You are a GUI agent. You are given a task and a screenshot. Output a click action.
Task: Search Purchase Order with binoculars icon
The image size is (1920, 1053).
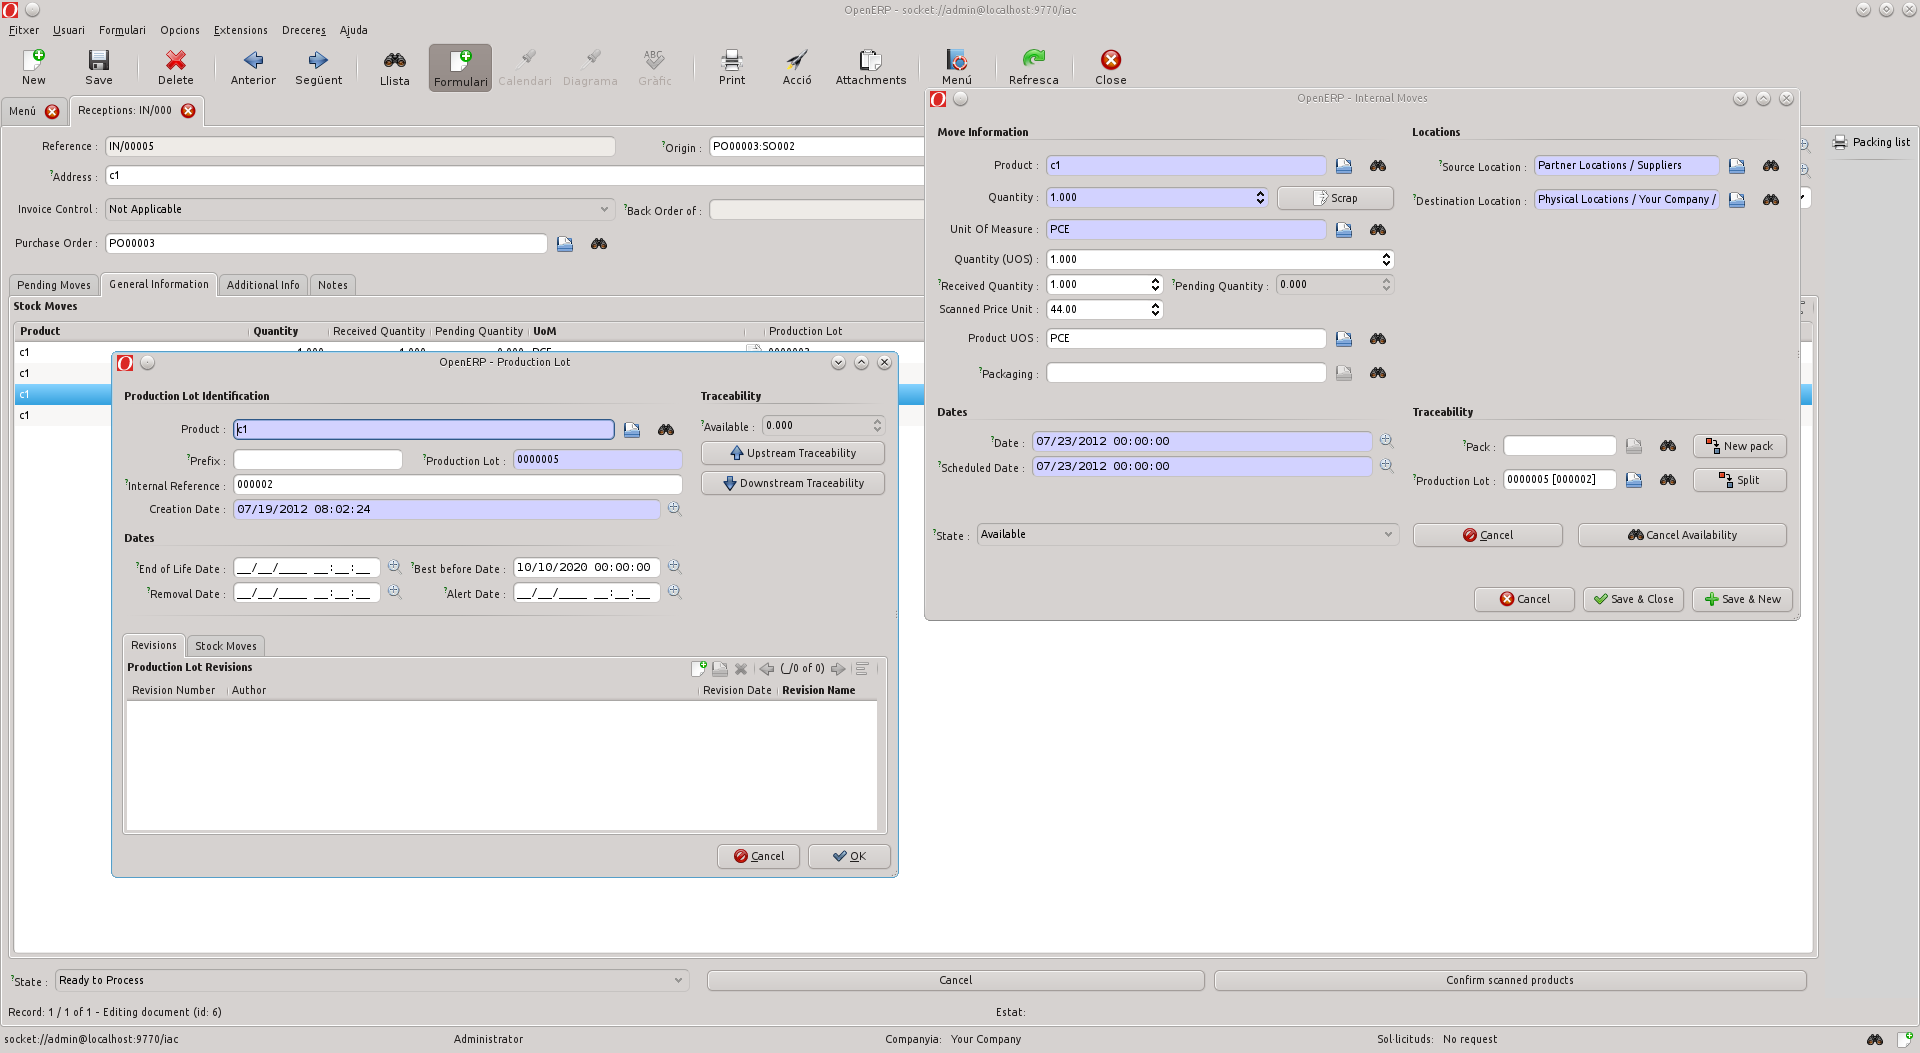[599, 244]
